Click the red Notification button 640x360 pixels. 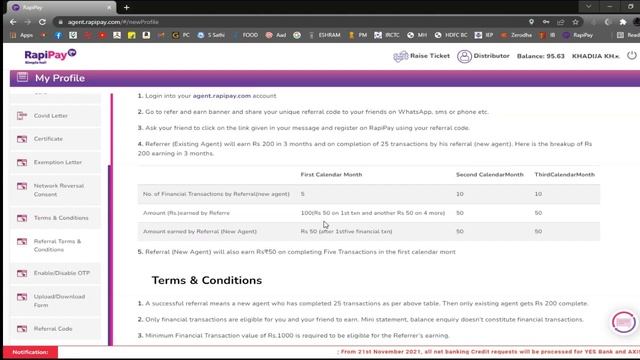click(30, 352)
